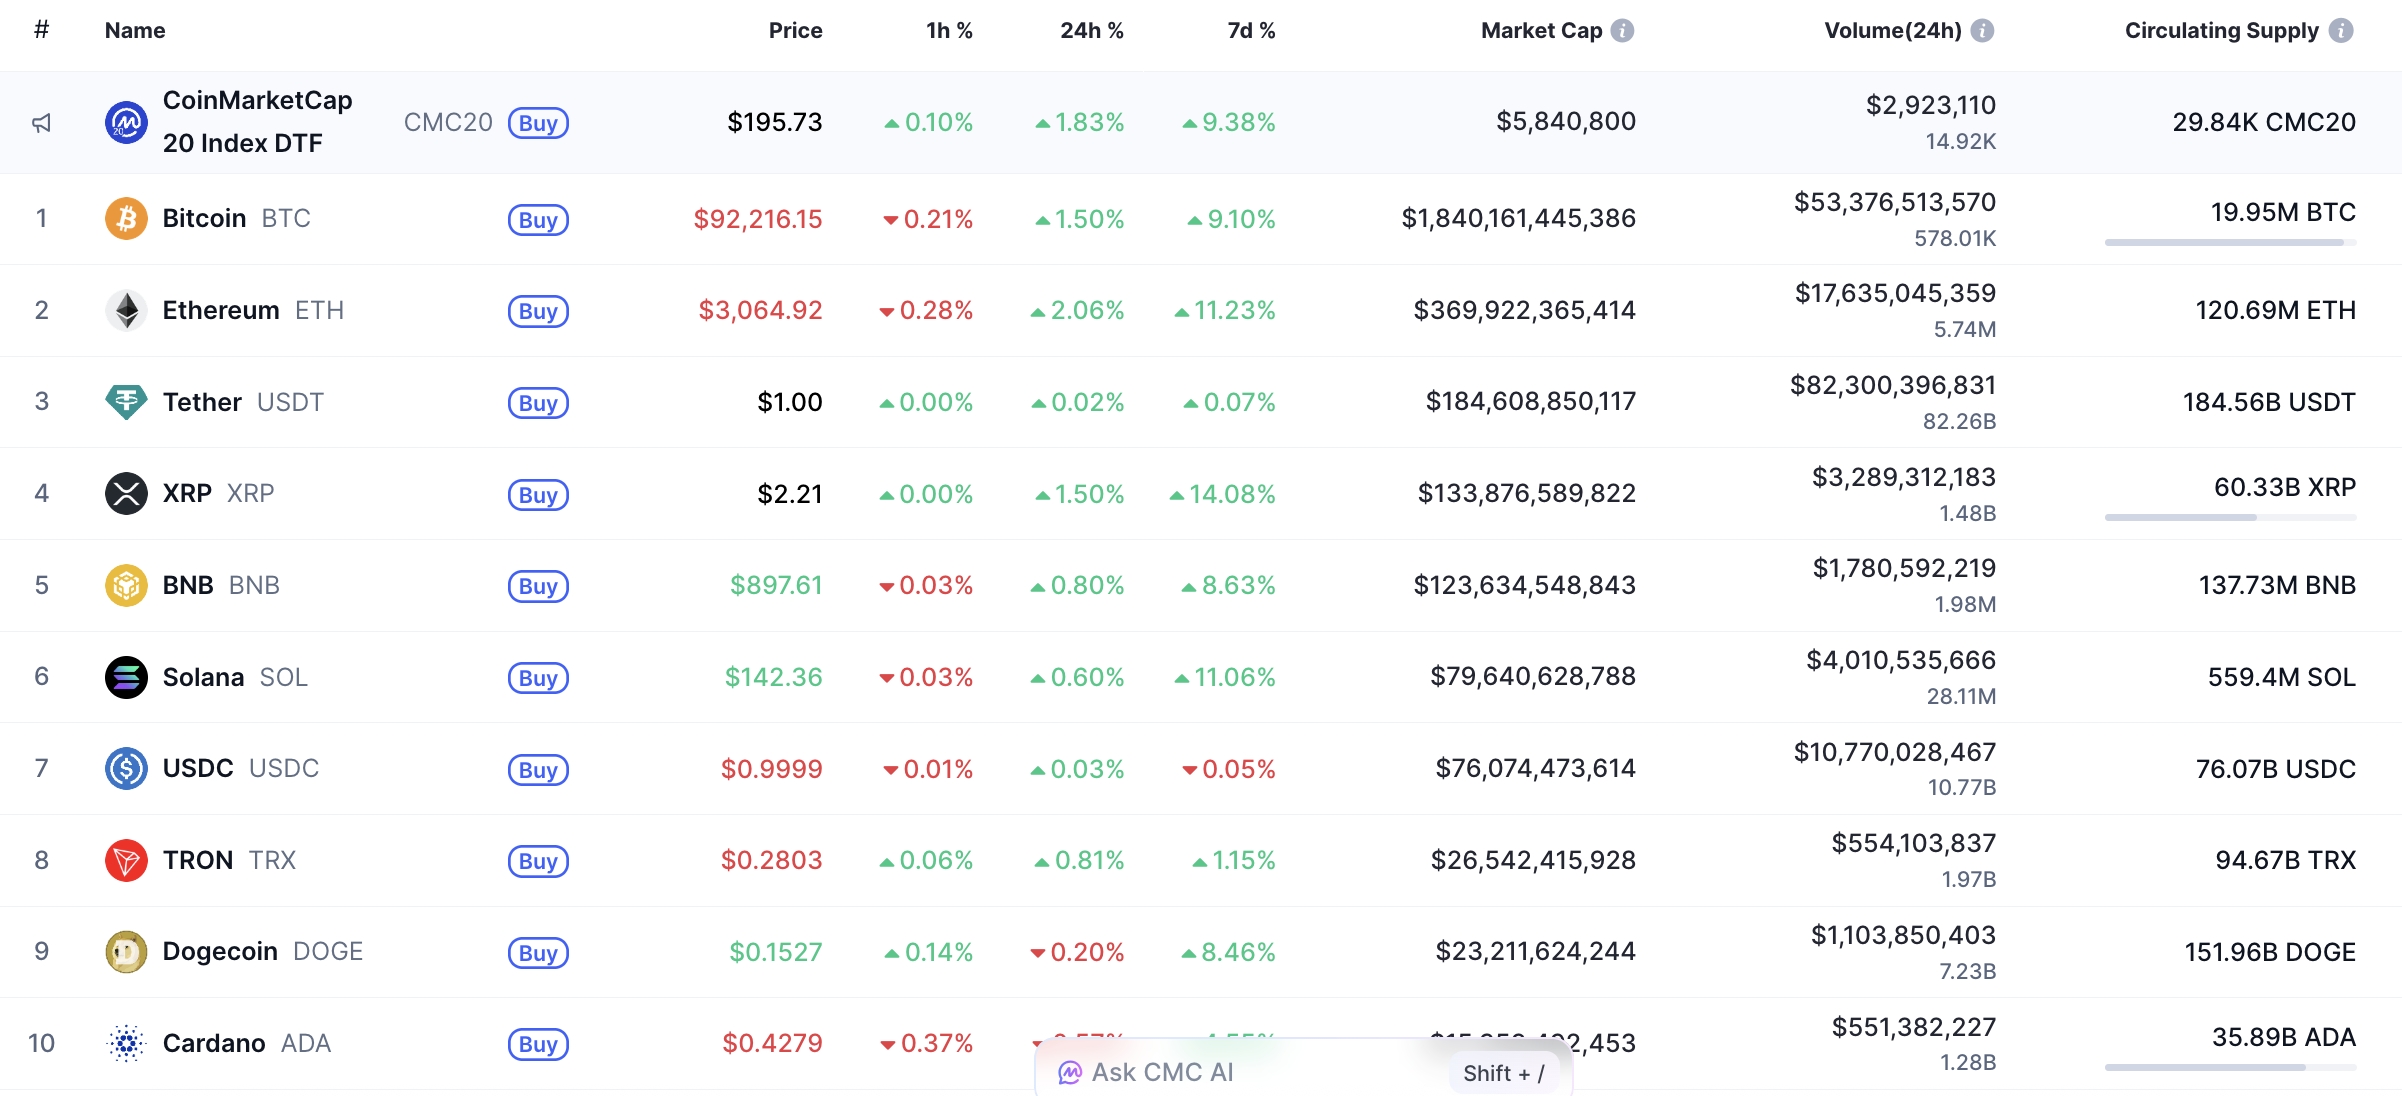Screen dimensions: 2402x1096
Task: Click the Ethereum diamond icon
Action: click(126, 310)
